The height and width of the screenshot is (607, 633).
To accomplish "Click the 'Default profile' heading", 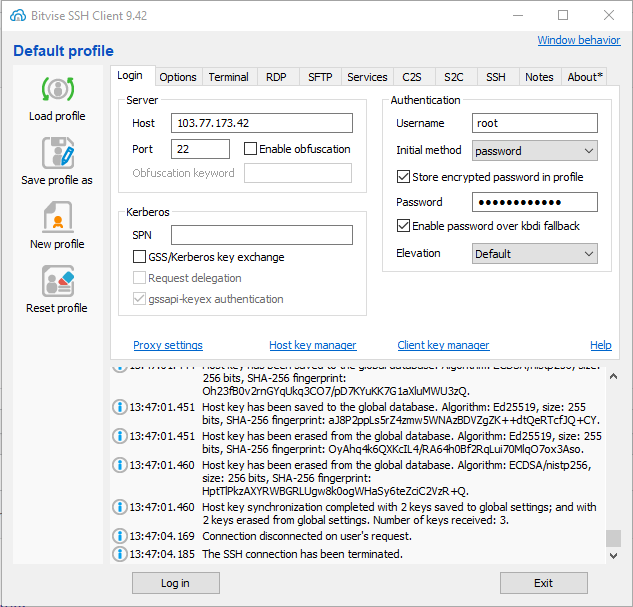I will [63, 51].
